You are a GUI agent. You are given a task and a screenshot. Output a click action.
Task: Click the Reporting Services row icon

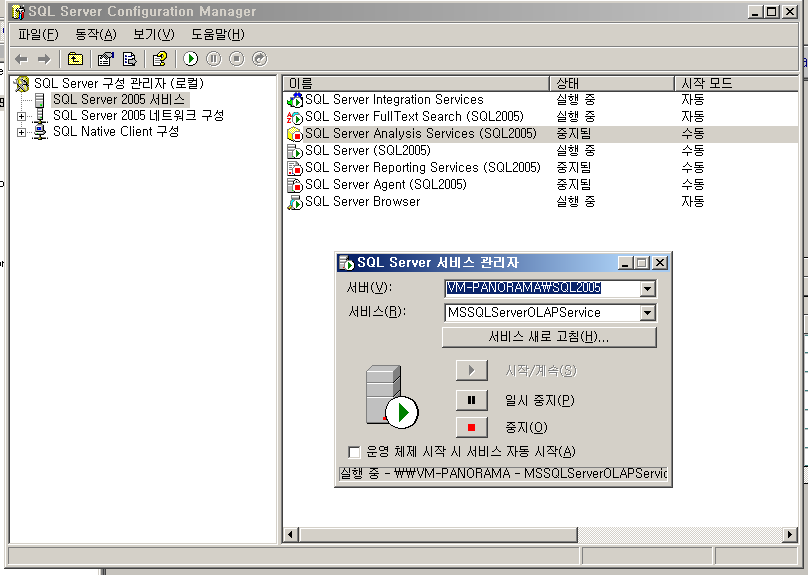pos(295,168)
